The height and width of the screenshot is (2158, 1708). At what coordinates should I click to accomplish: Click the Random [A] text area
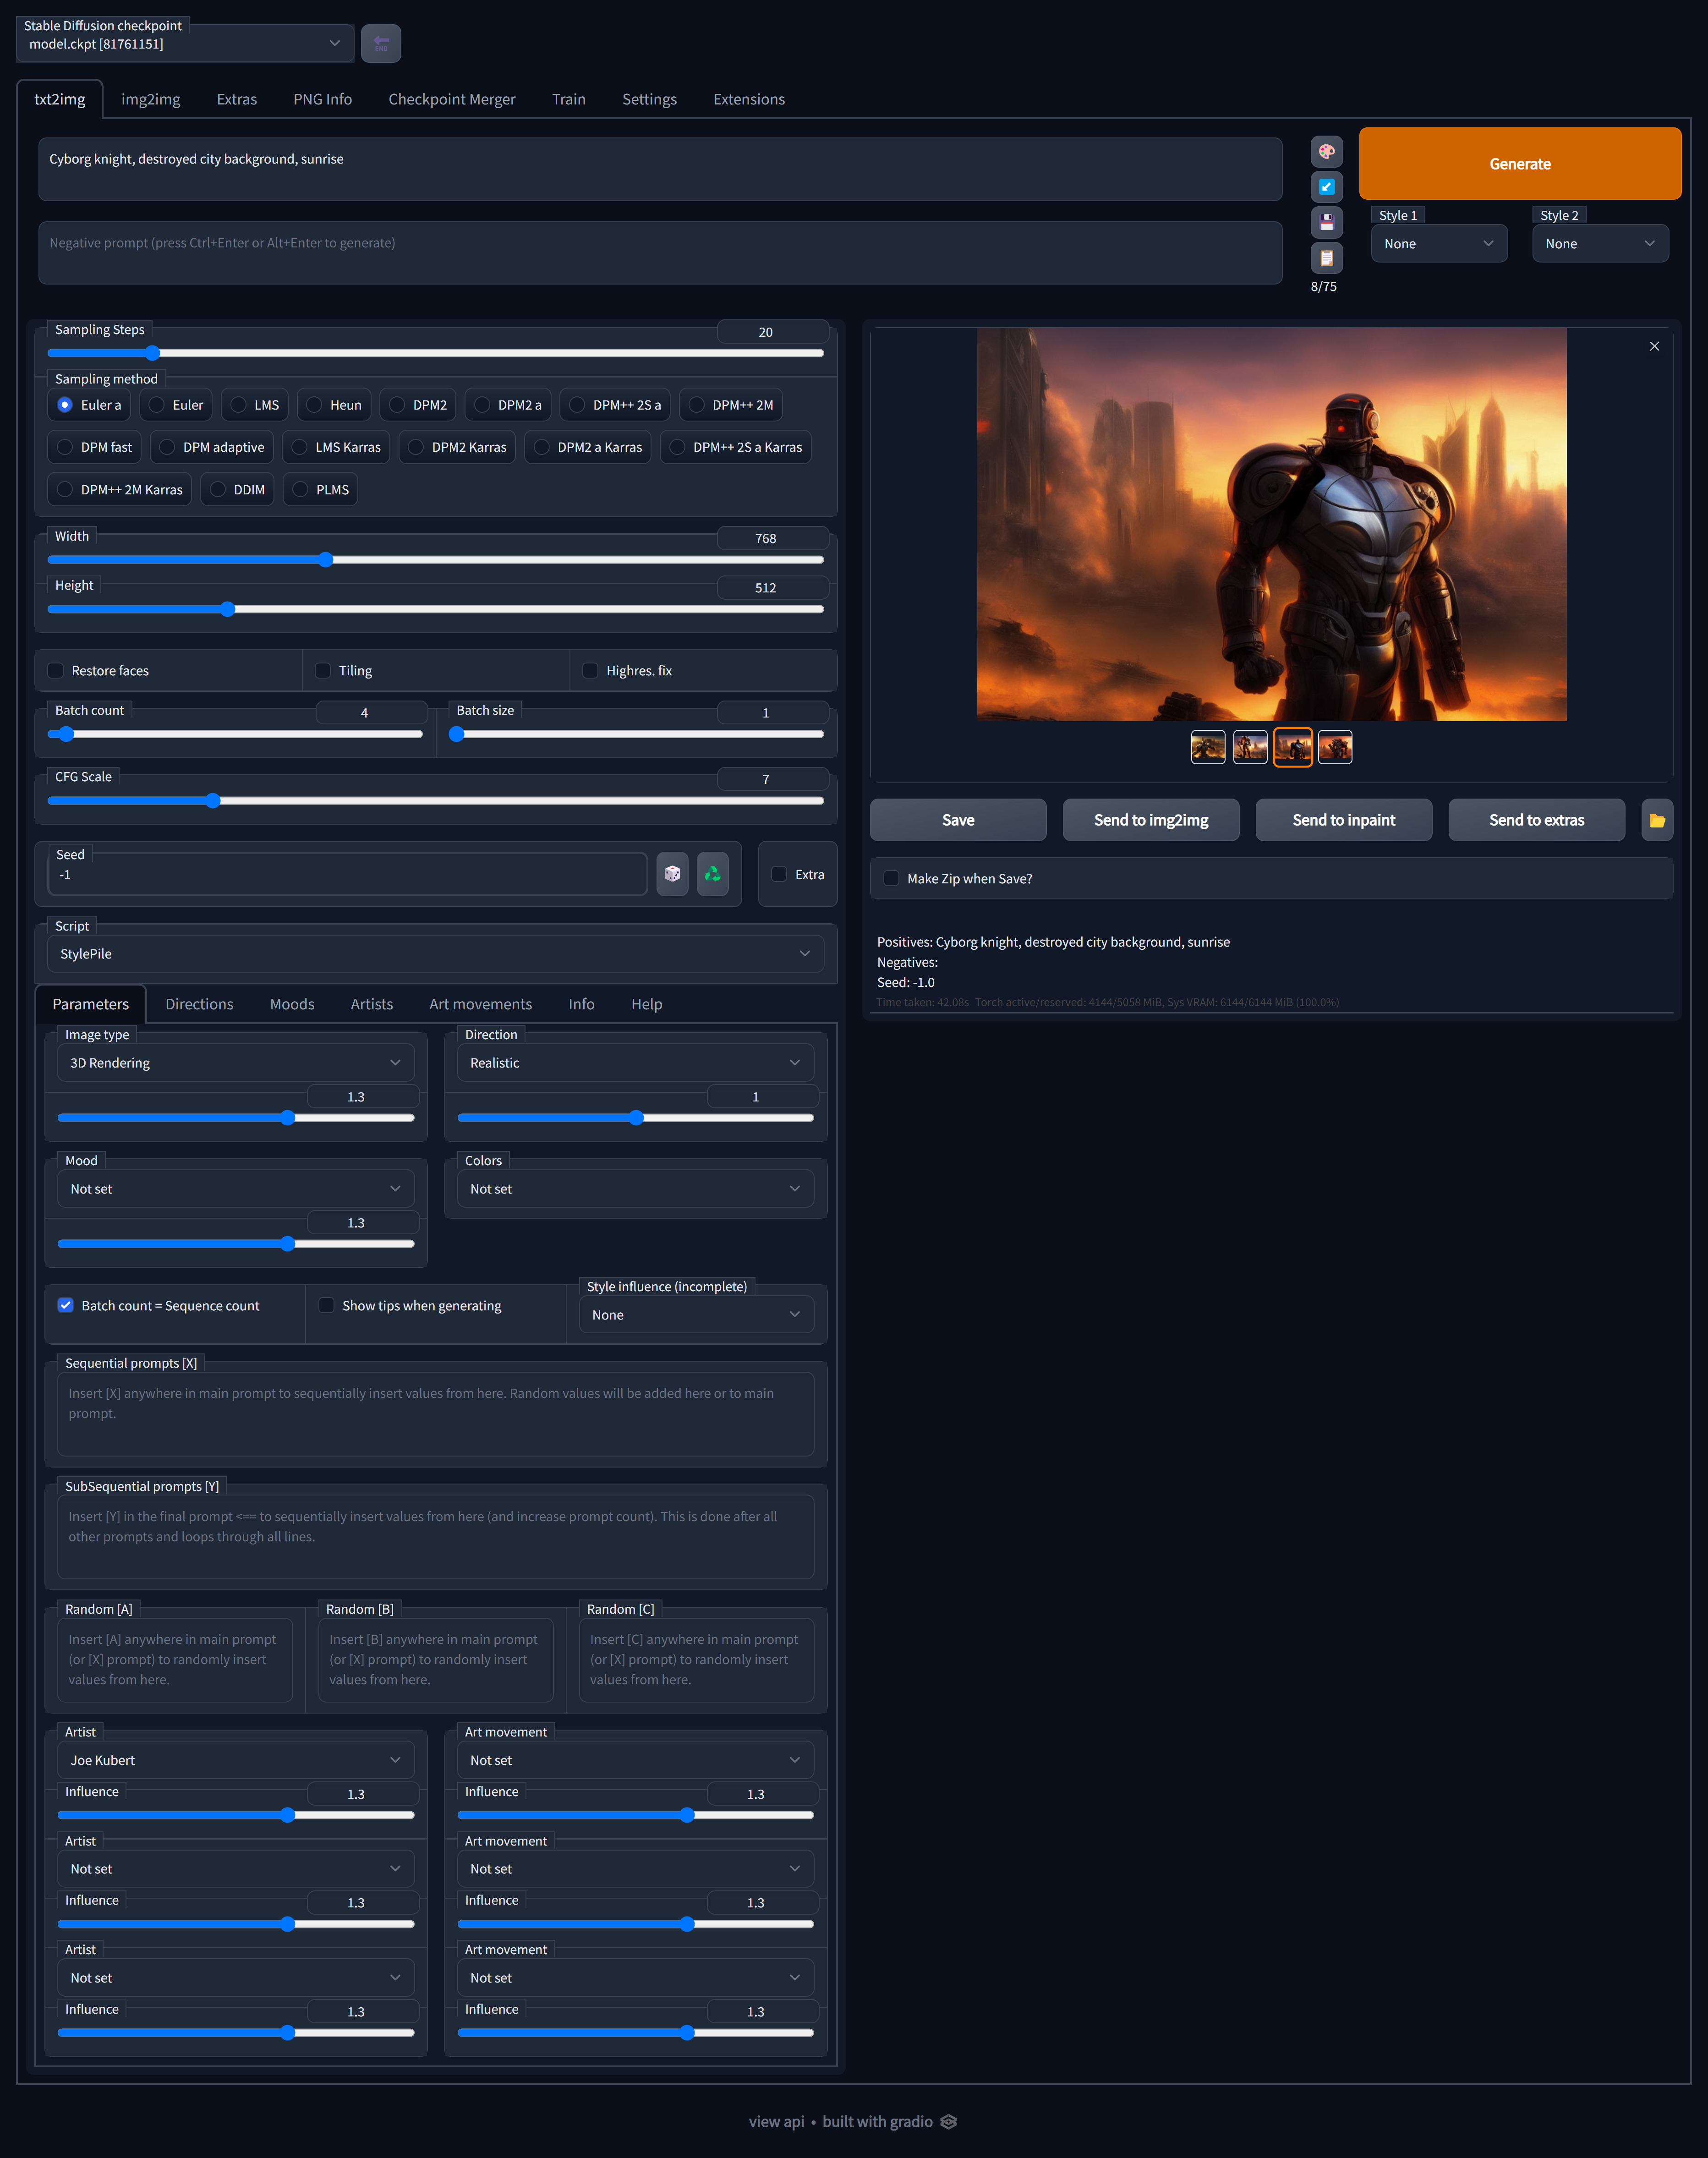175,1660
